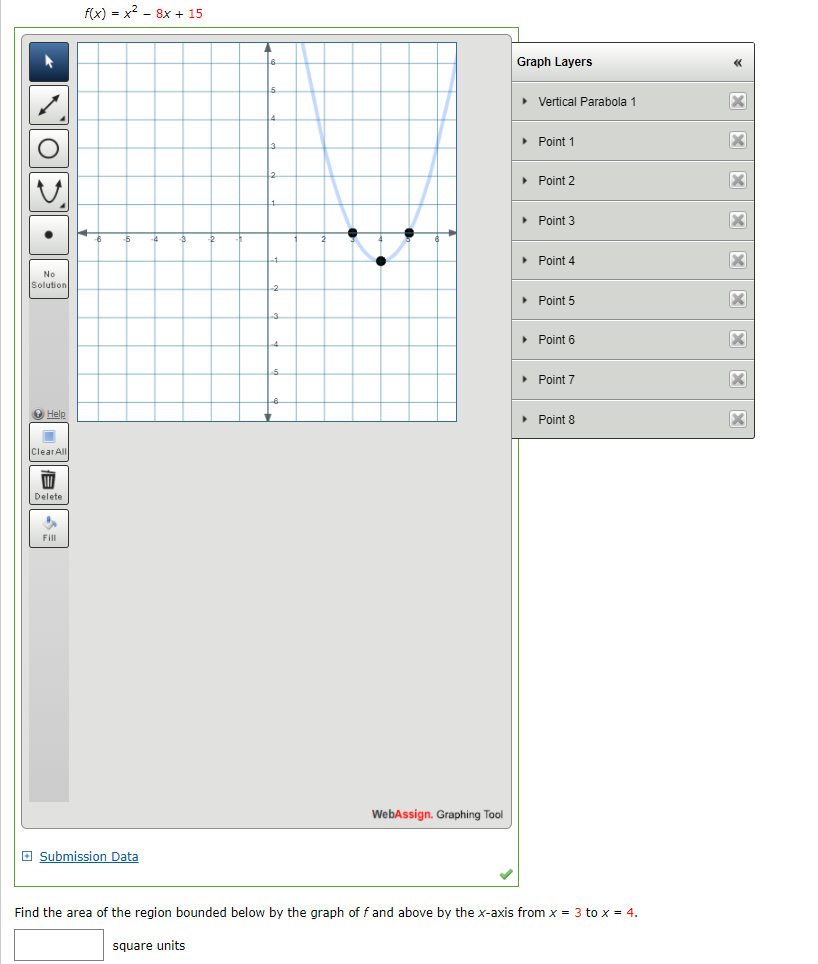
Task: Select the line drawing tool
Action: point(48,104)
